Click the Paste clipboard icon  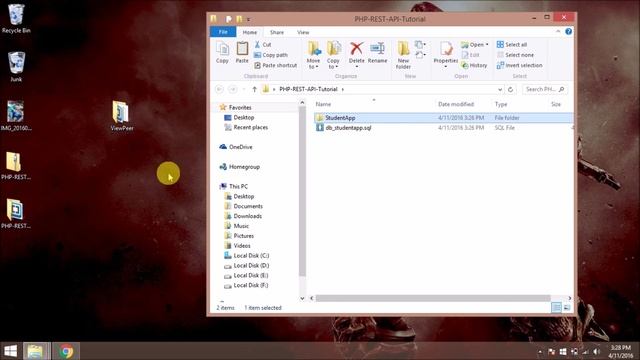(242, 52)
